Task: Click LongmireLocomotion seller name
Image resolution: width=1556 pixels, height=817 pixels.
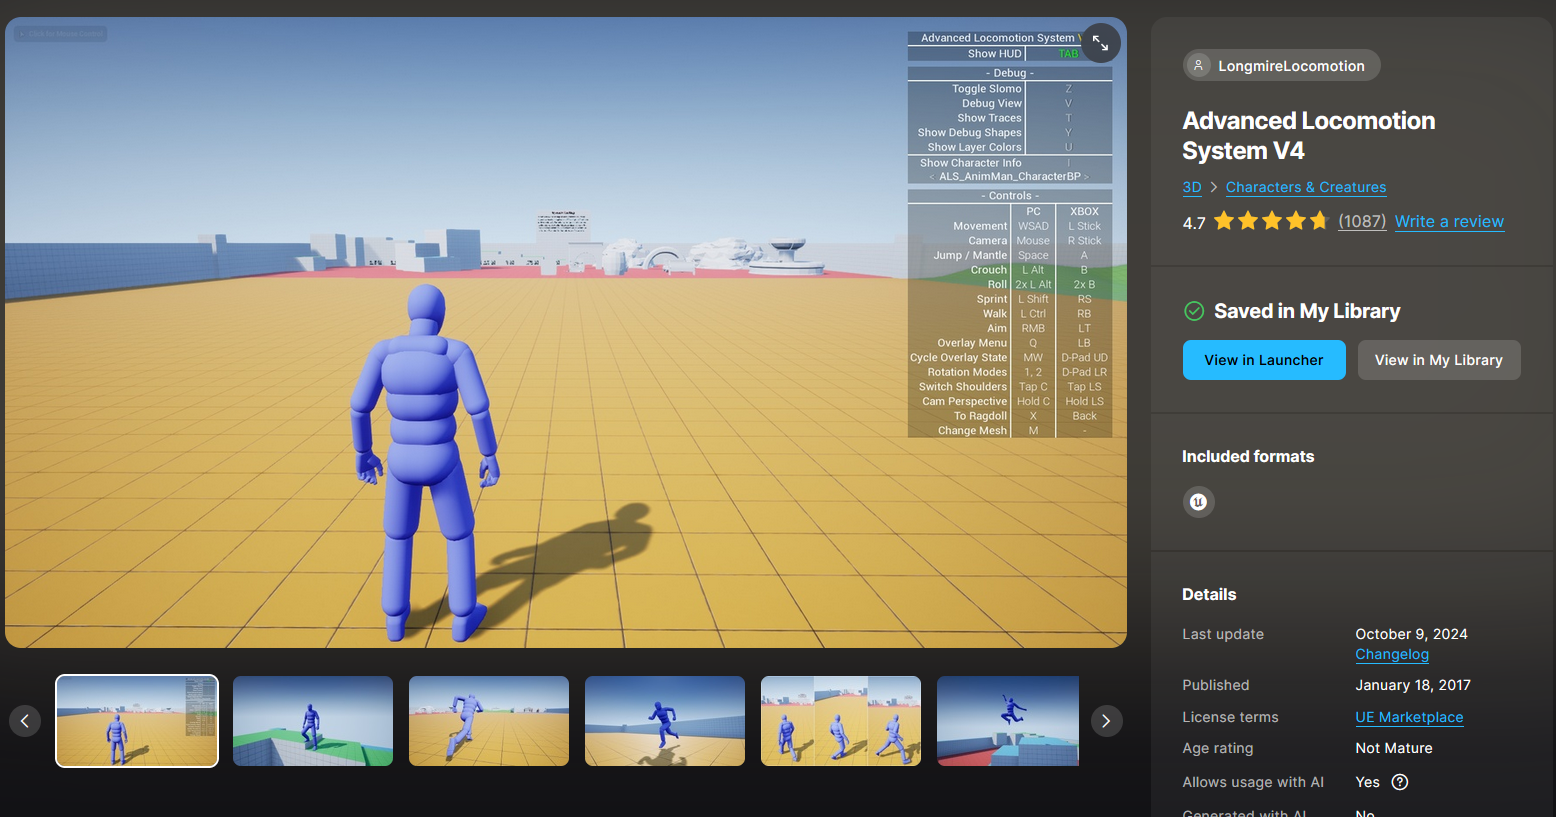Action: coord(1291,66)
